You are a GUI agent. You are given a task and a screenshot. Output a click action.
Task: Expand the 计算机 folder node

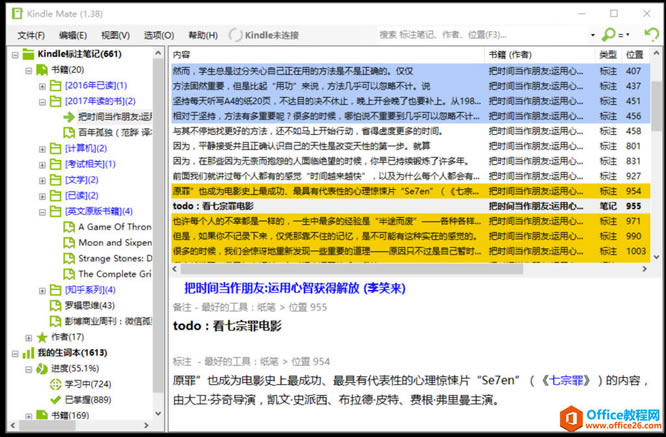[x=42, y=149]
